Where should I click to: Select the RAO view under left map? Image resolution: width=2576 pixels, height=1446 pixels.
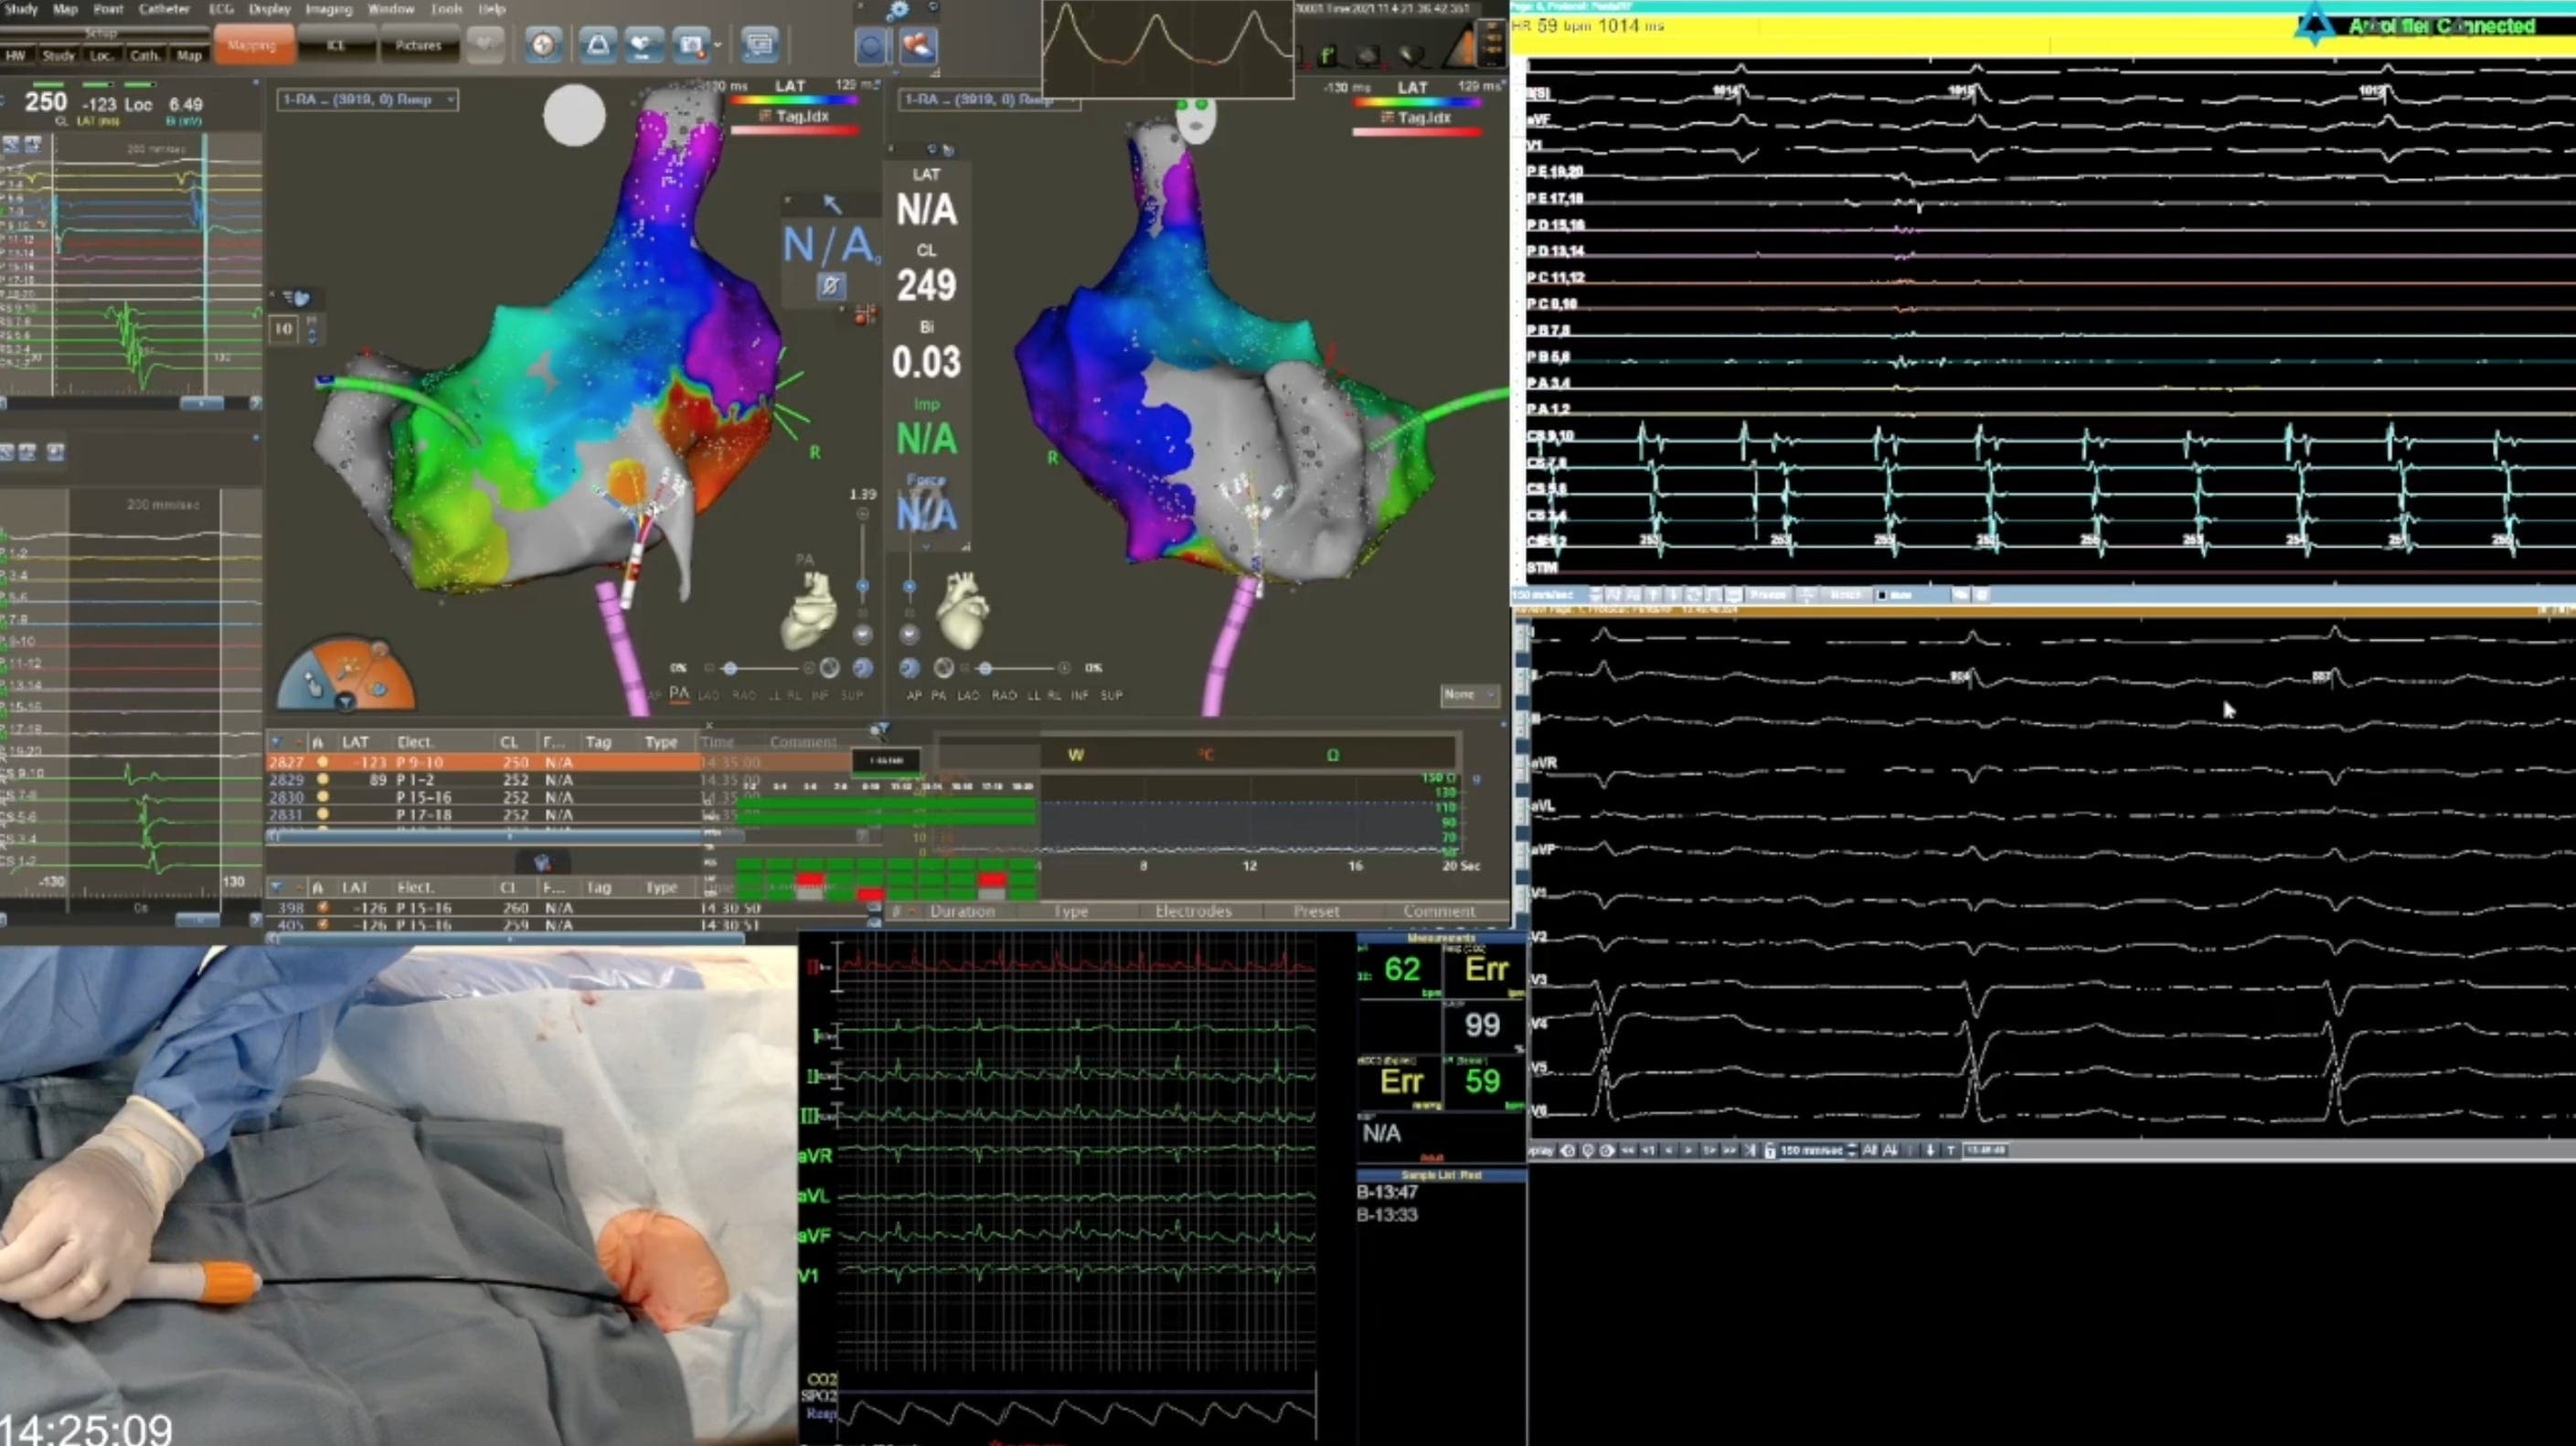744,695
